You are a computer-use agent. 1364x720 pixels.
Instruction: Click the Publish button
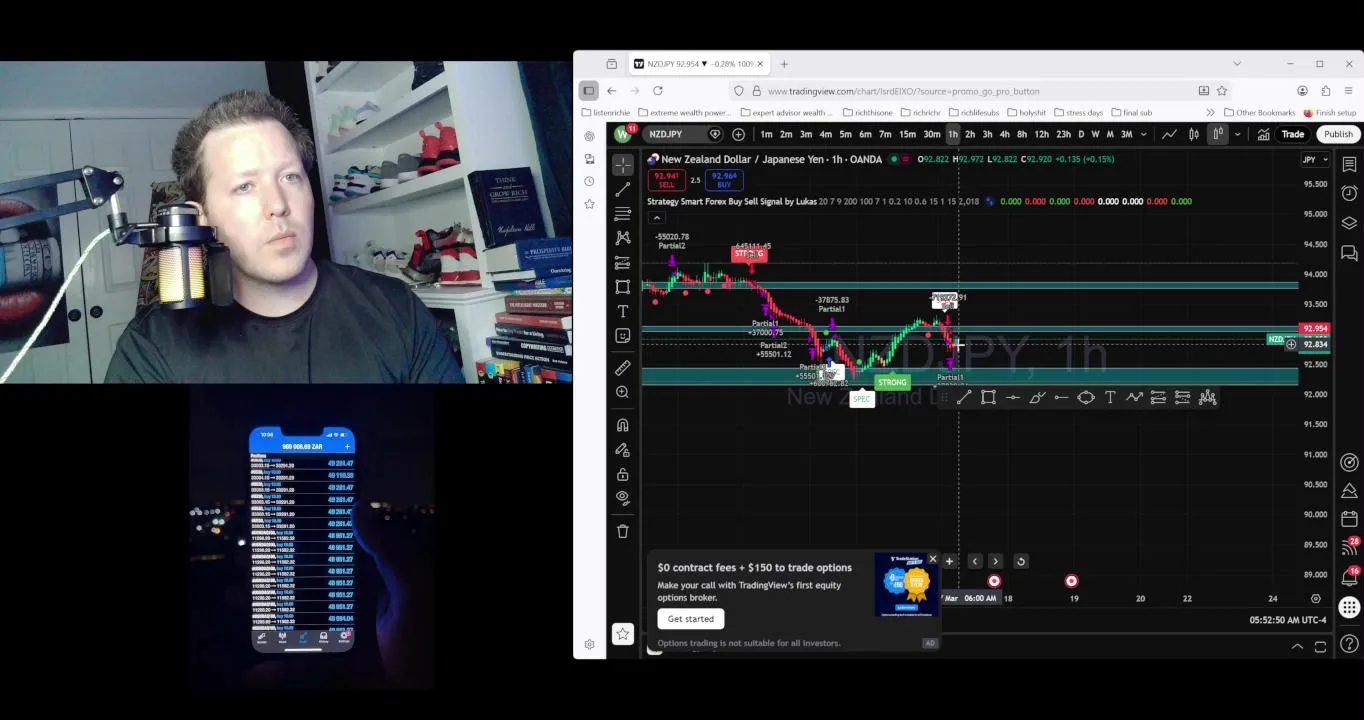1338,134
